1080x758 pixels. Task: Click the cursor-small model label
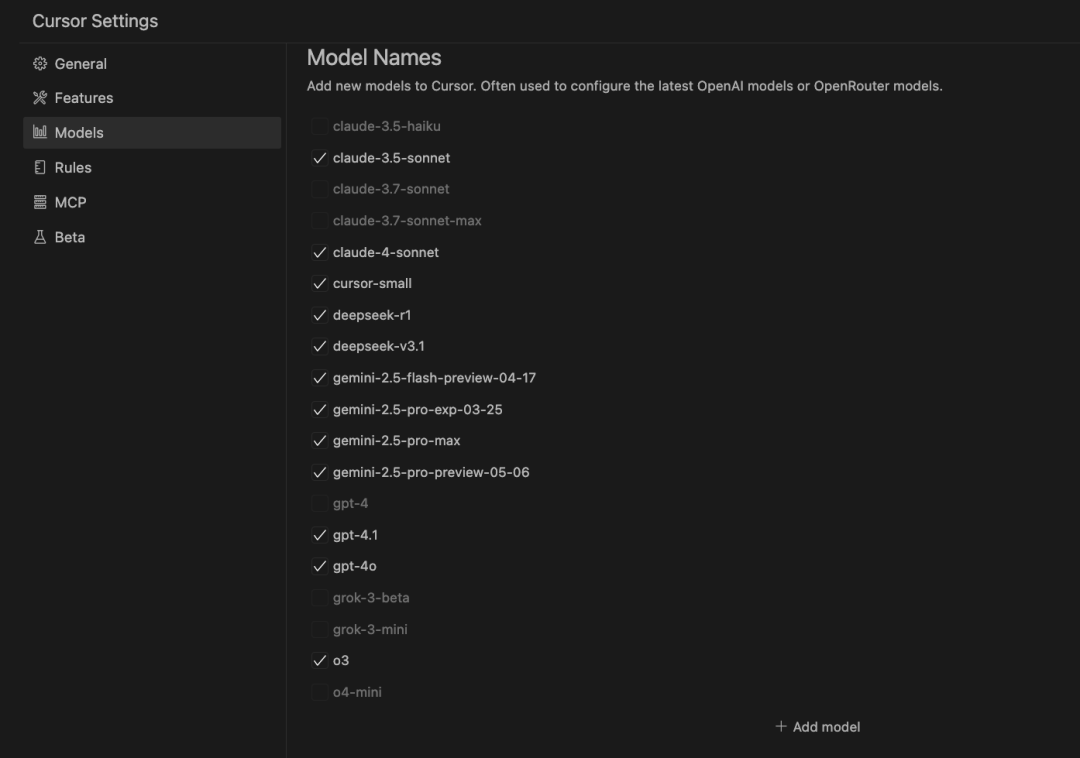(370, 283)
